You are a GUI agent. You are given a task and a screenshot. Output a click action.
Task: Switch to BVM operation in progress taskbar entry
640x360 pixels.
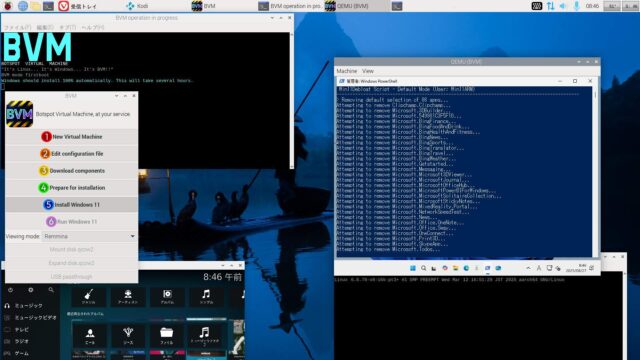(x=290, y=6)
